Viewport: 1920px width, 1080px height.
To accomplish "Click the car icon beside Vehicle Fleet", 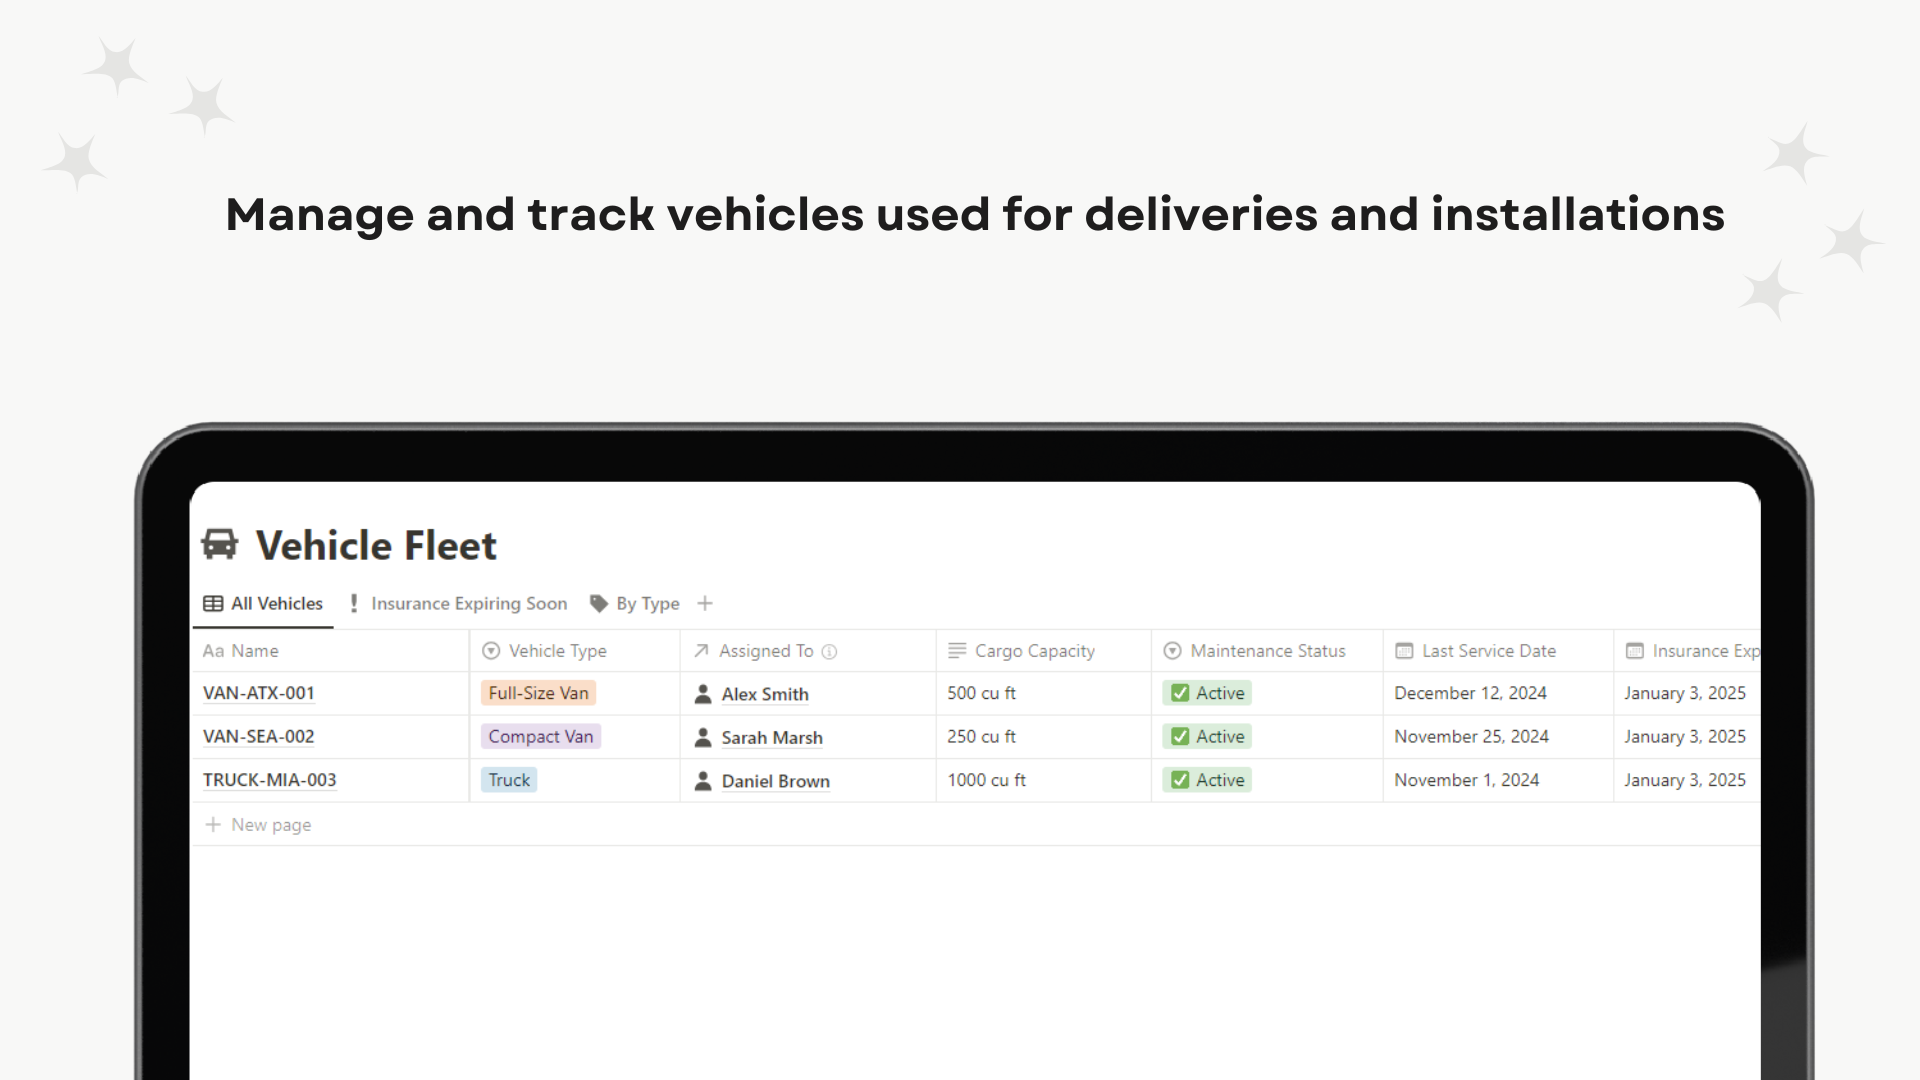I will 219,545.
